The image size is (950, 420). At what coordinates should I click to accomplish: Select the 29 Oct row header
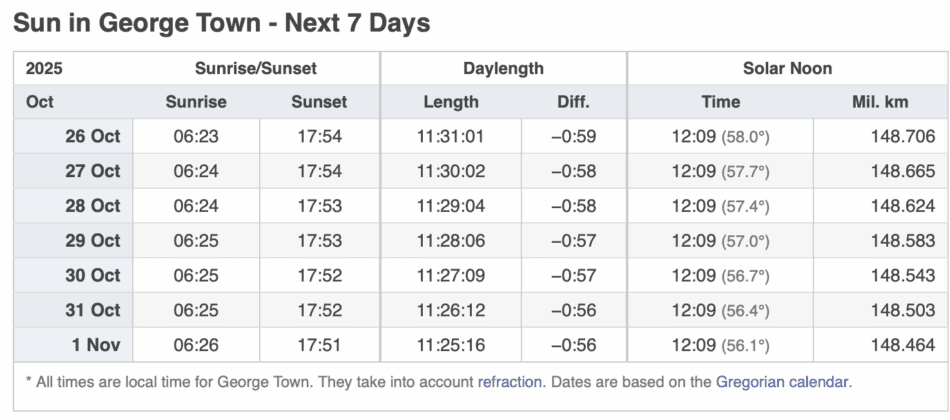[x=91, y=241]
